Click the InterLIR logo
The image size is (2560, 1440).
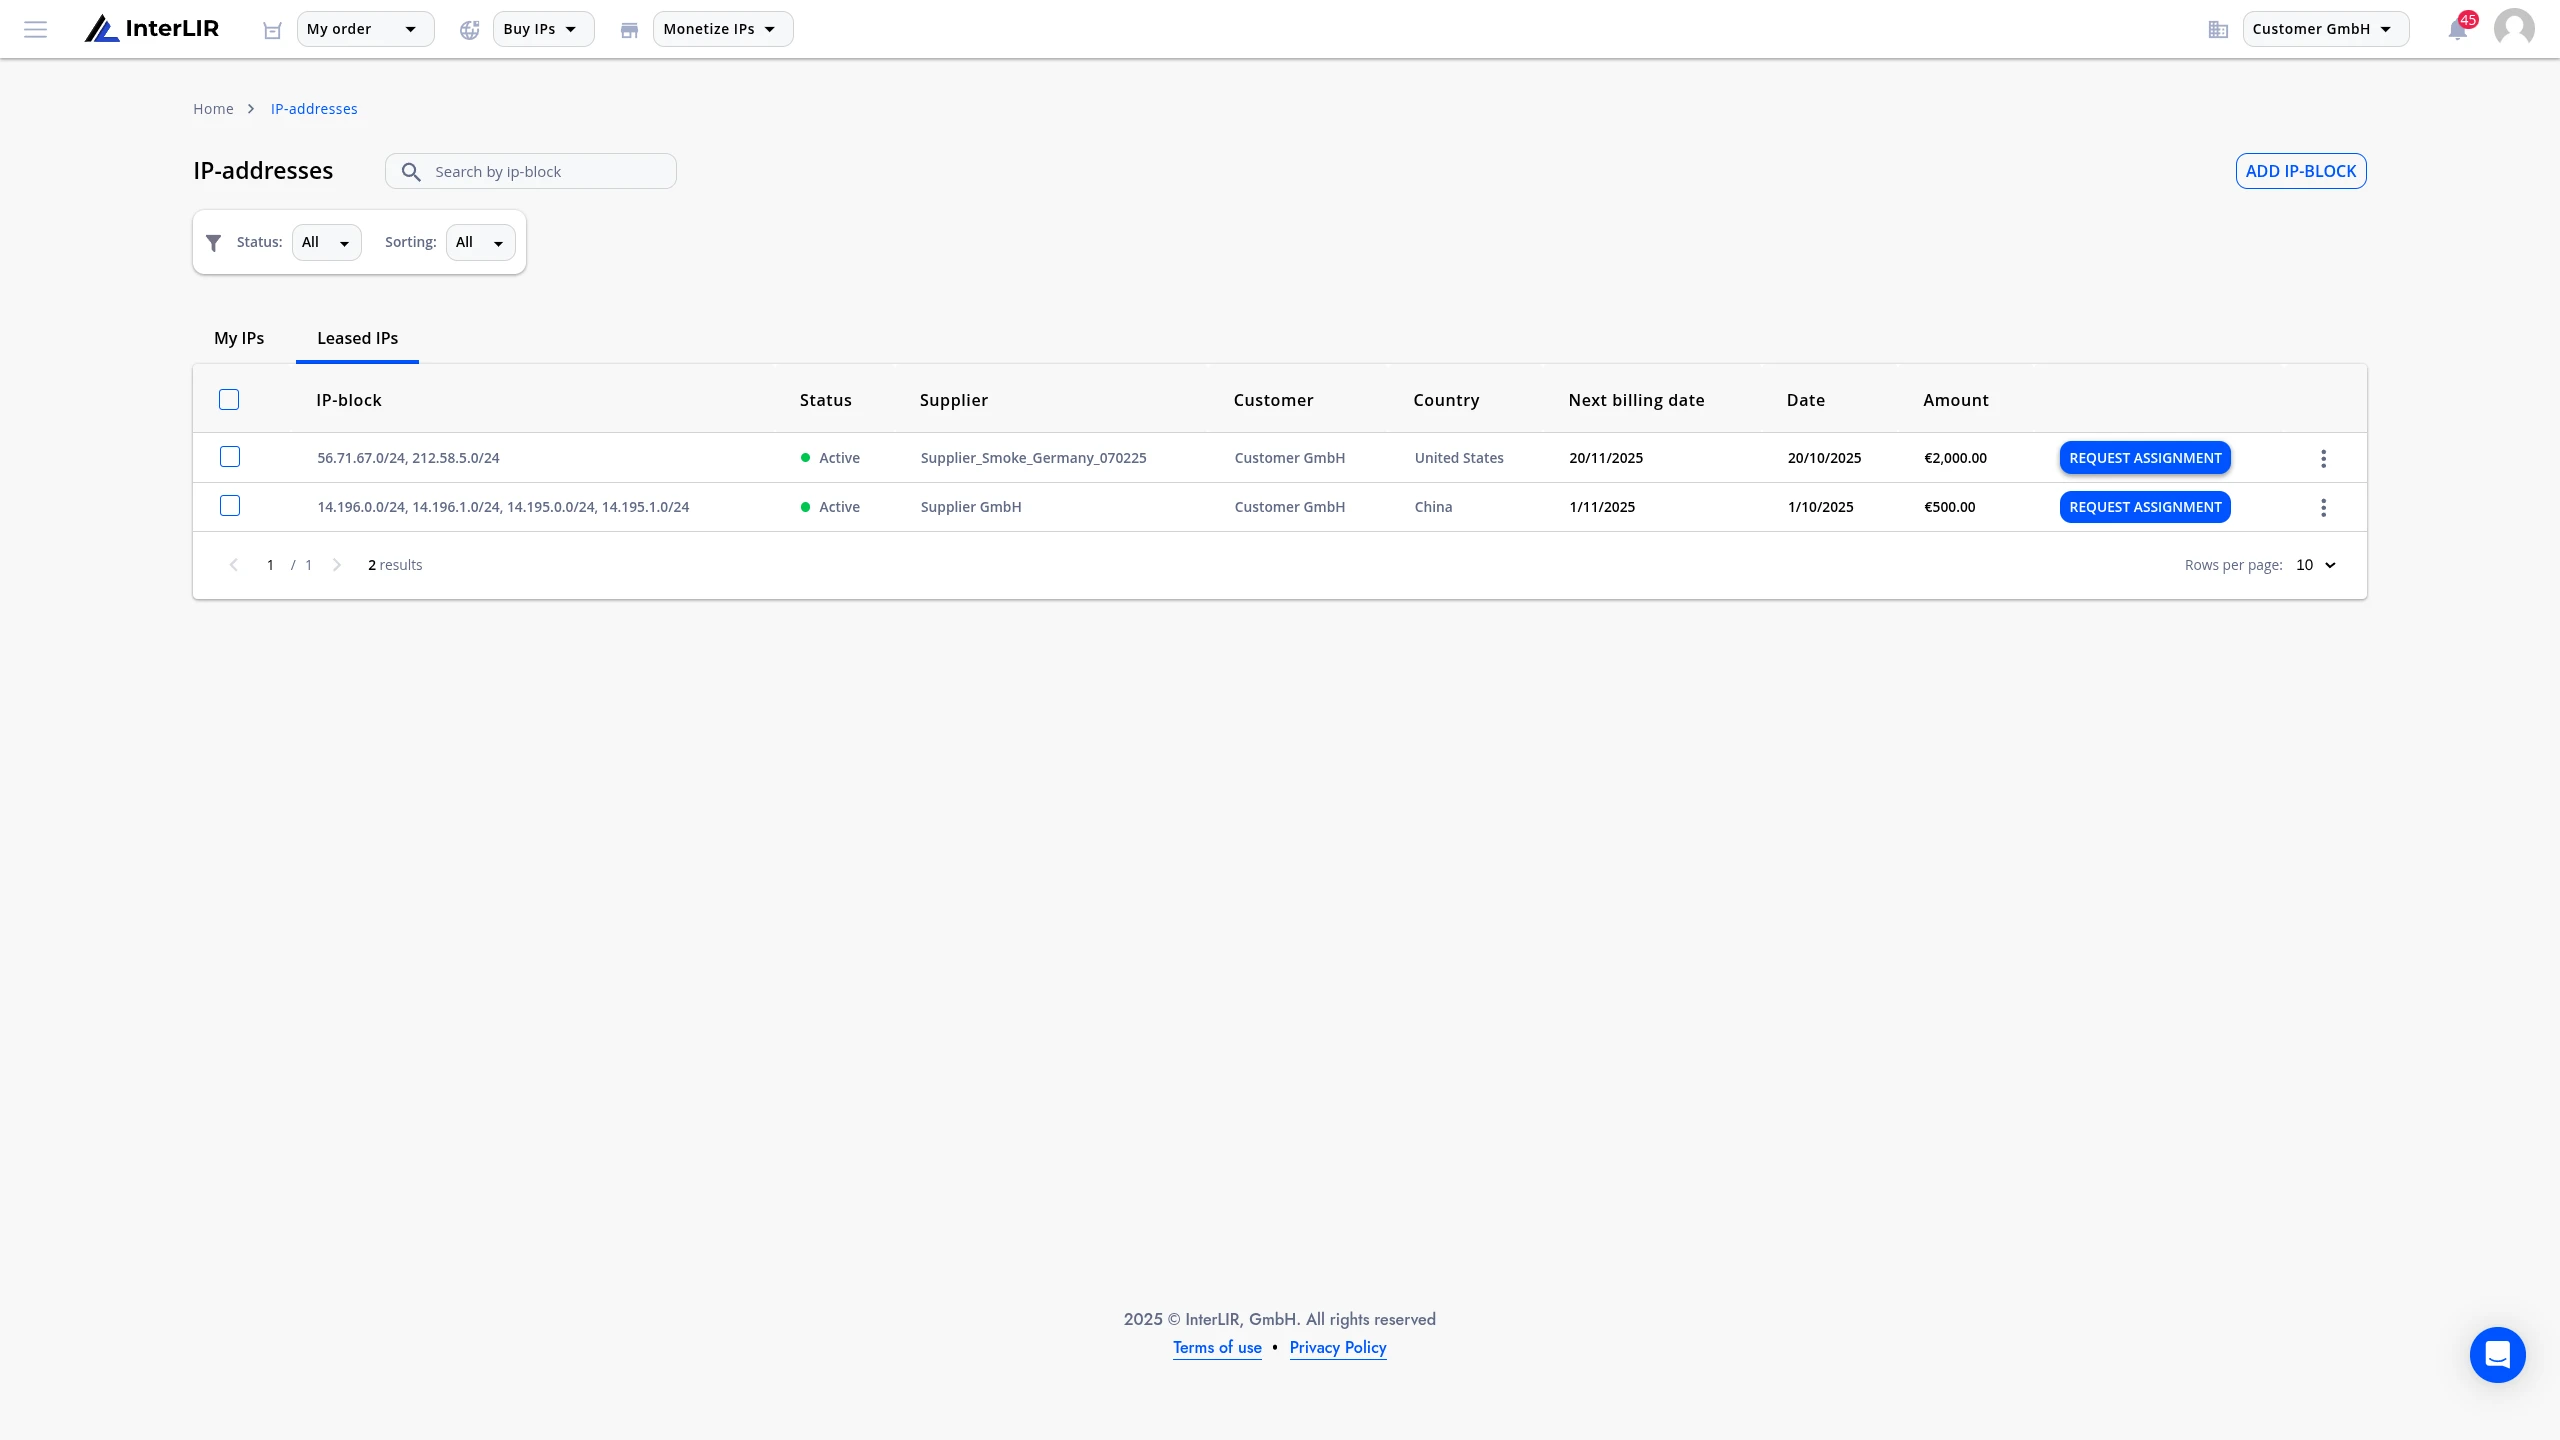pos(152,29)
